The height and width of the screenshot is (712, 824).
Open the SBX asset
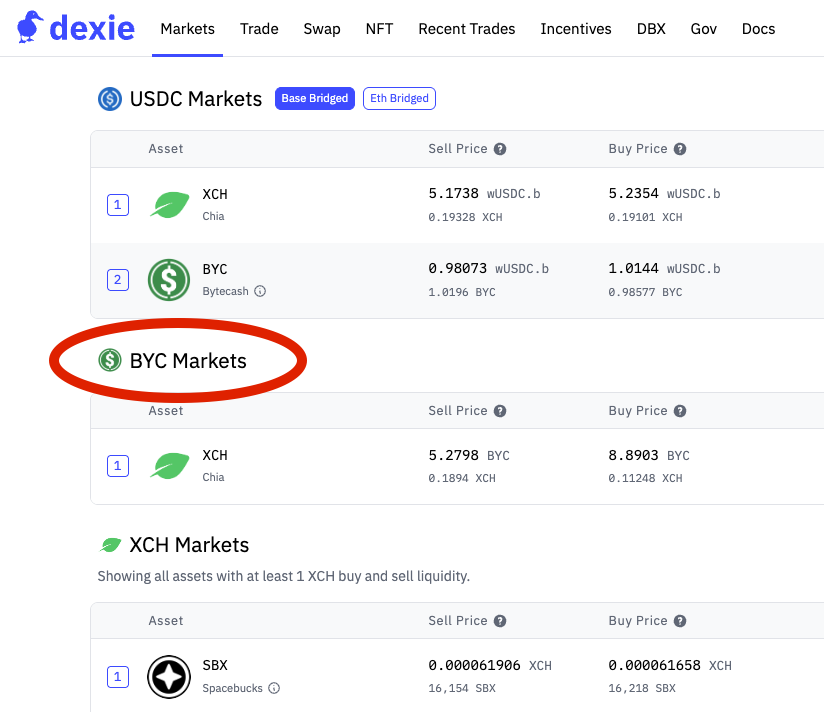(x=215, y=665)
